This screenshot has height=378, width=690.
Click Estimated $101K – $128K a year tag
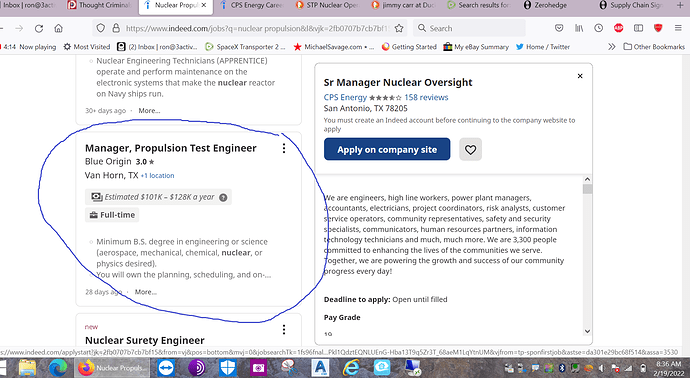[158, 197]
